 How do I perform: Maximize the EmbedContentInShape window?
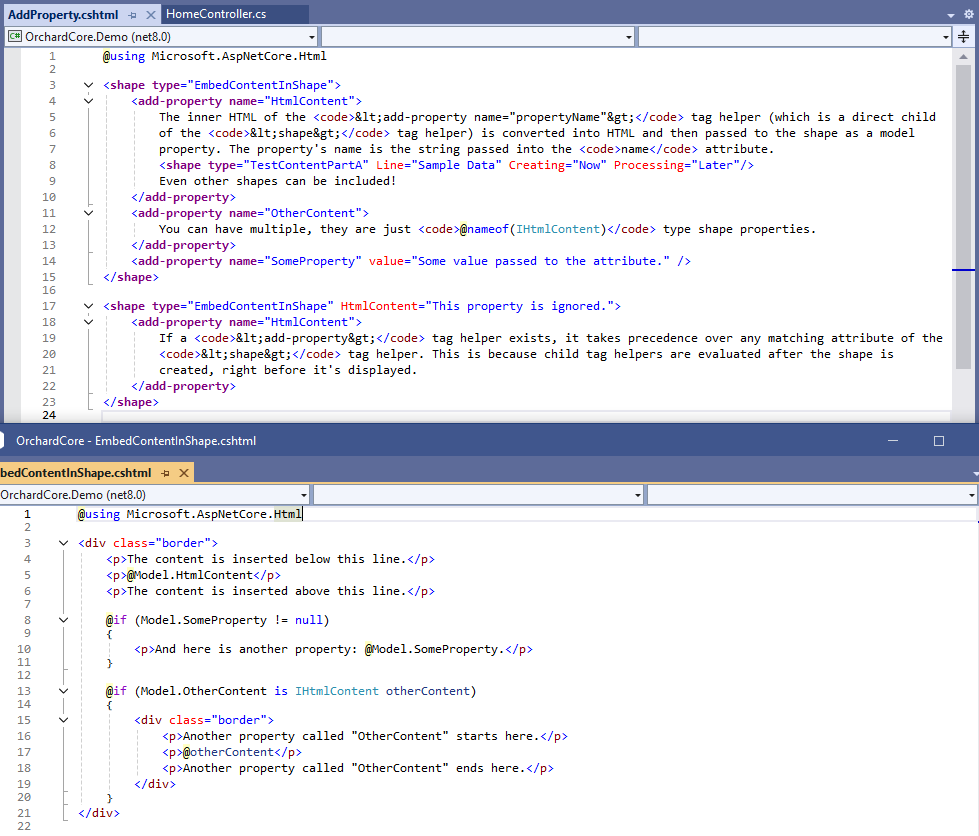click(x=938, y=441)
